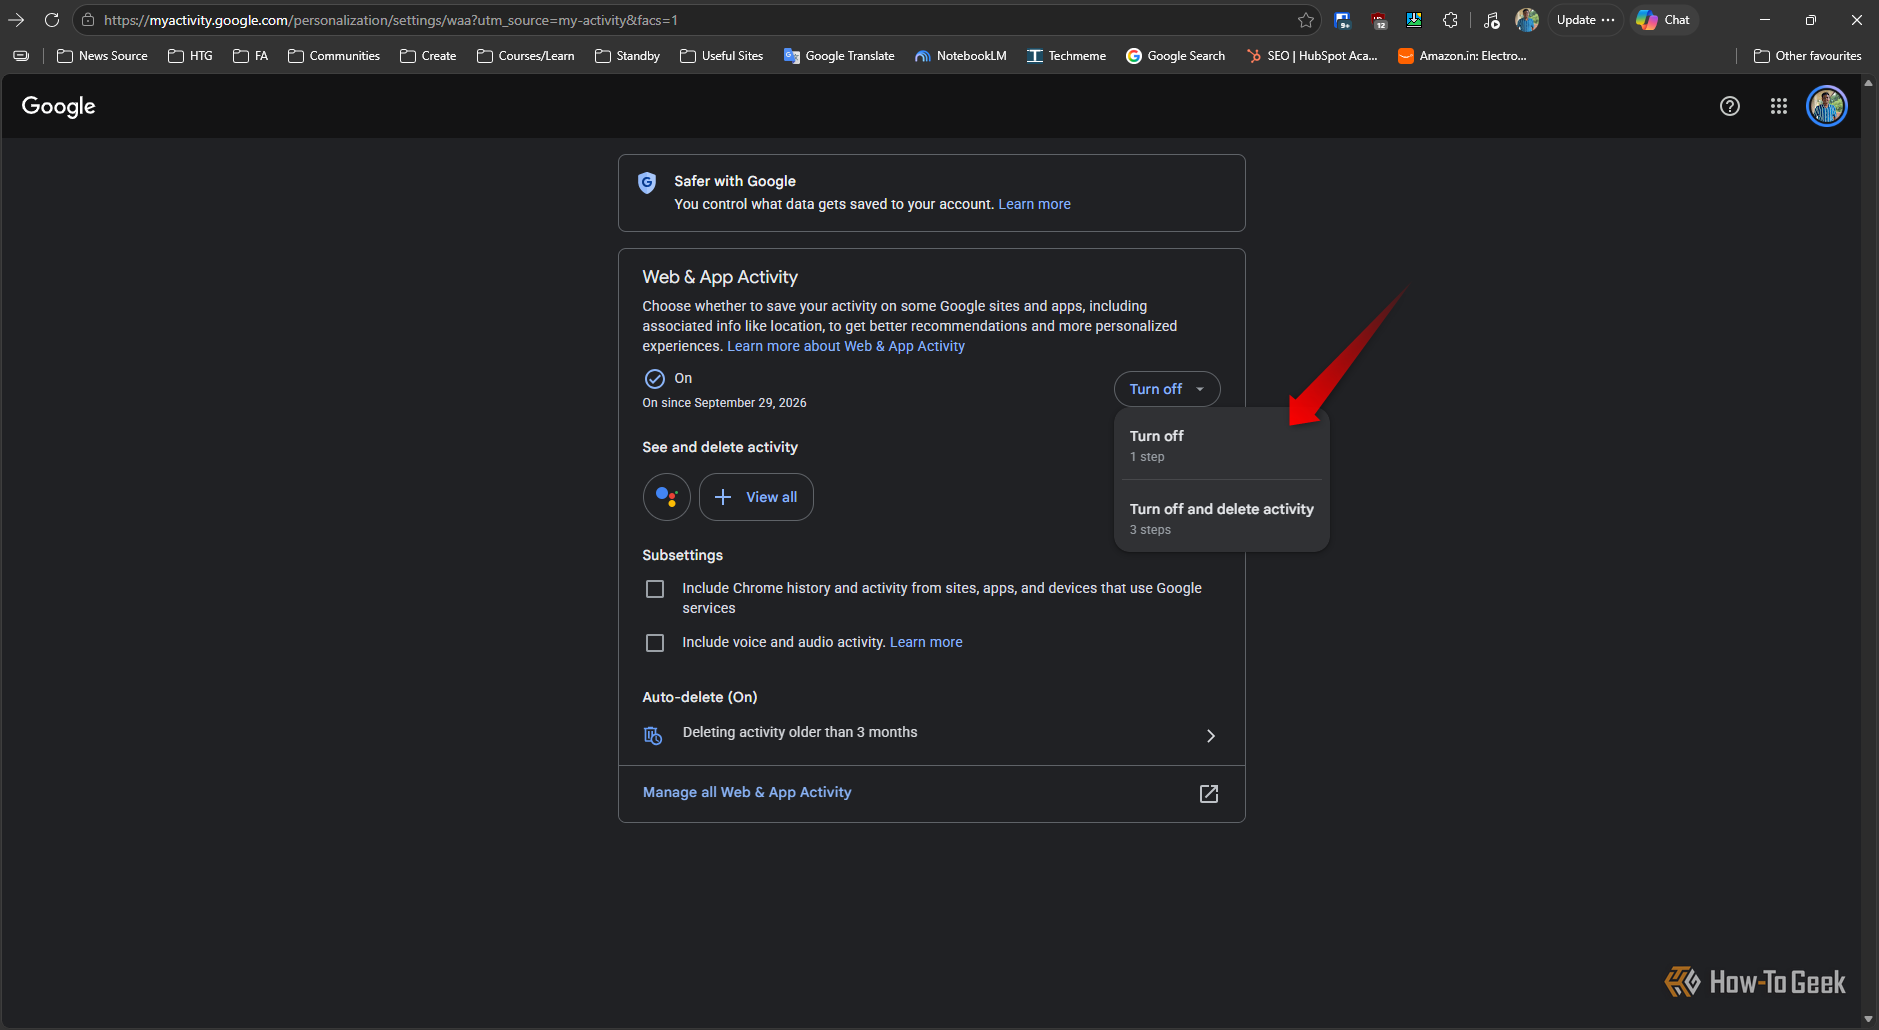The height and width of the screenshot is (1030, 1879).
Task: Click Learn more link next to voice and audio activity
Action: point(926,642)
